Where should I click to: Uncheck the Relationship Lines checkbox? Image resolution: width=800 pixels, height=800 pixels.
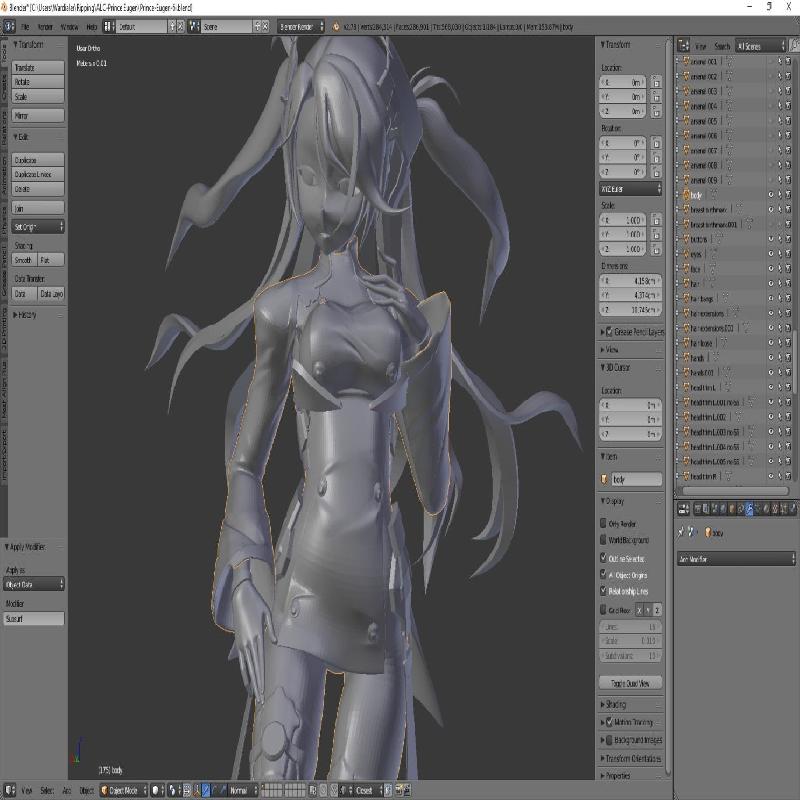(604, 591)
